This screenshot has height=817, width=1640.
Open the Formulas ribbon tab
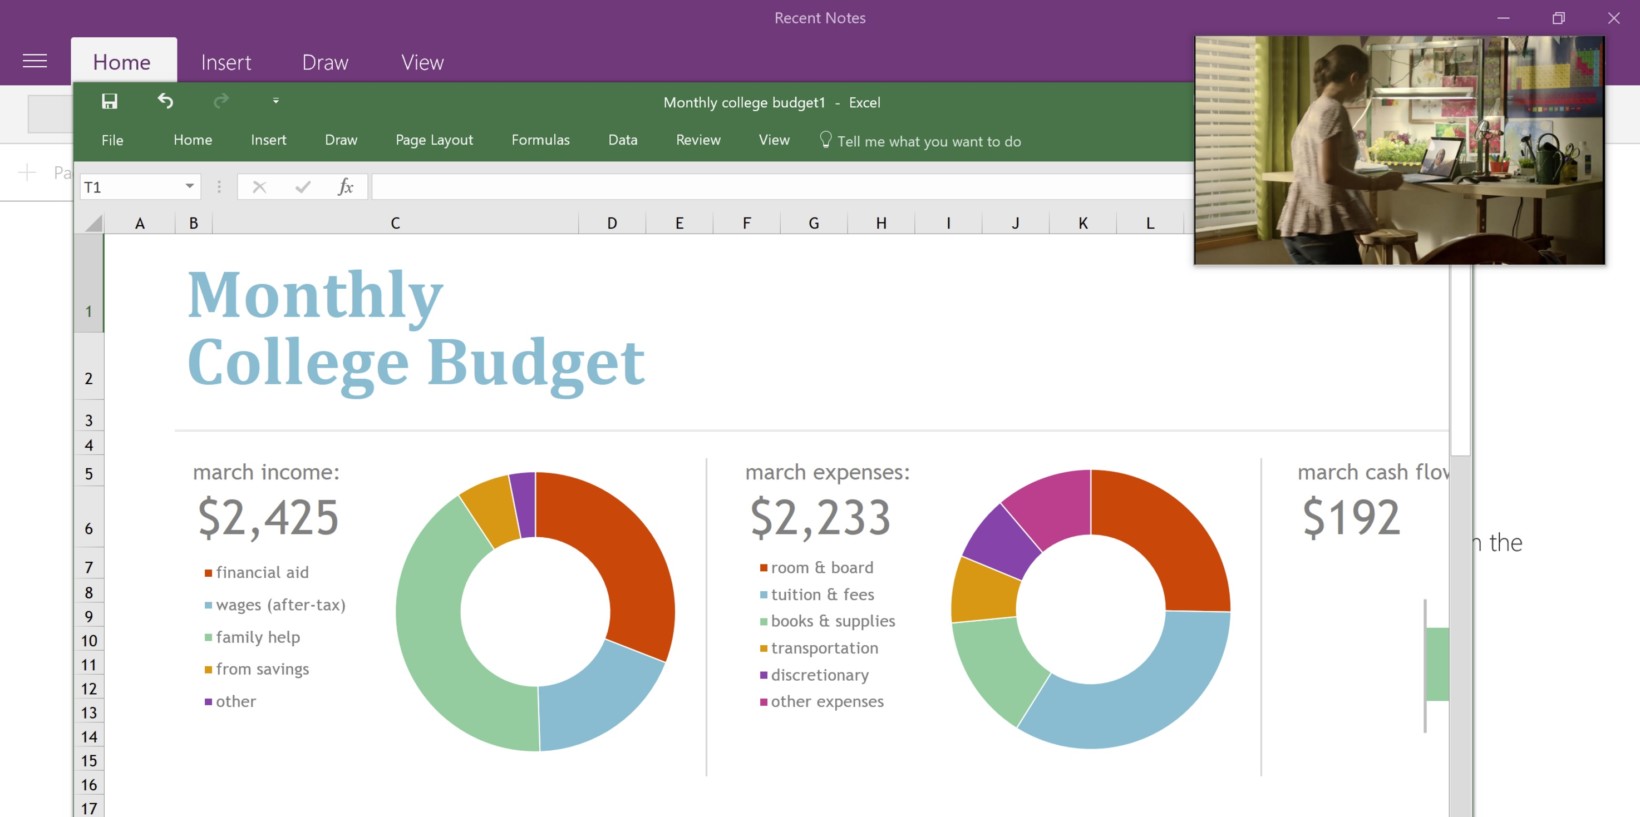pos(540,140)
